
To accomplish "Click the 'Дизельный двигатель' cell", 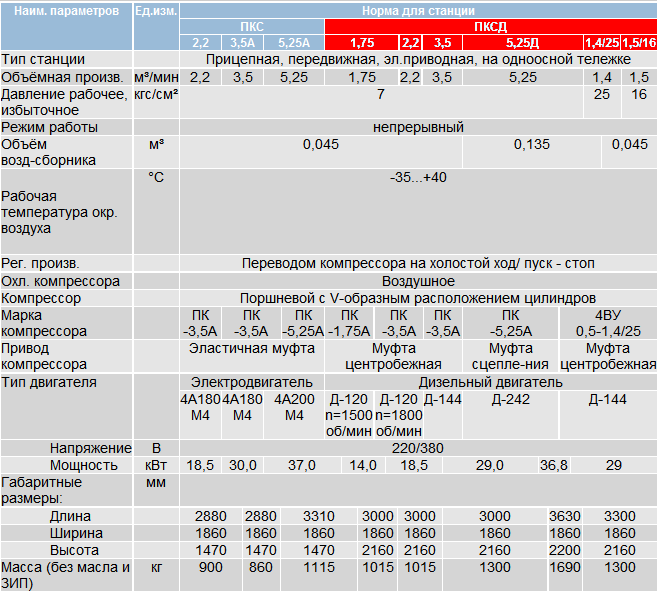I will tap(491, 382).
